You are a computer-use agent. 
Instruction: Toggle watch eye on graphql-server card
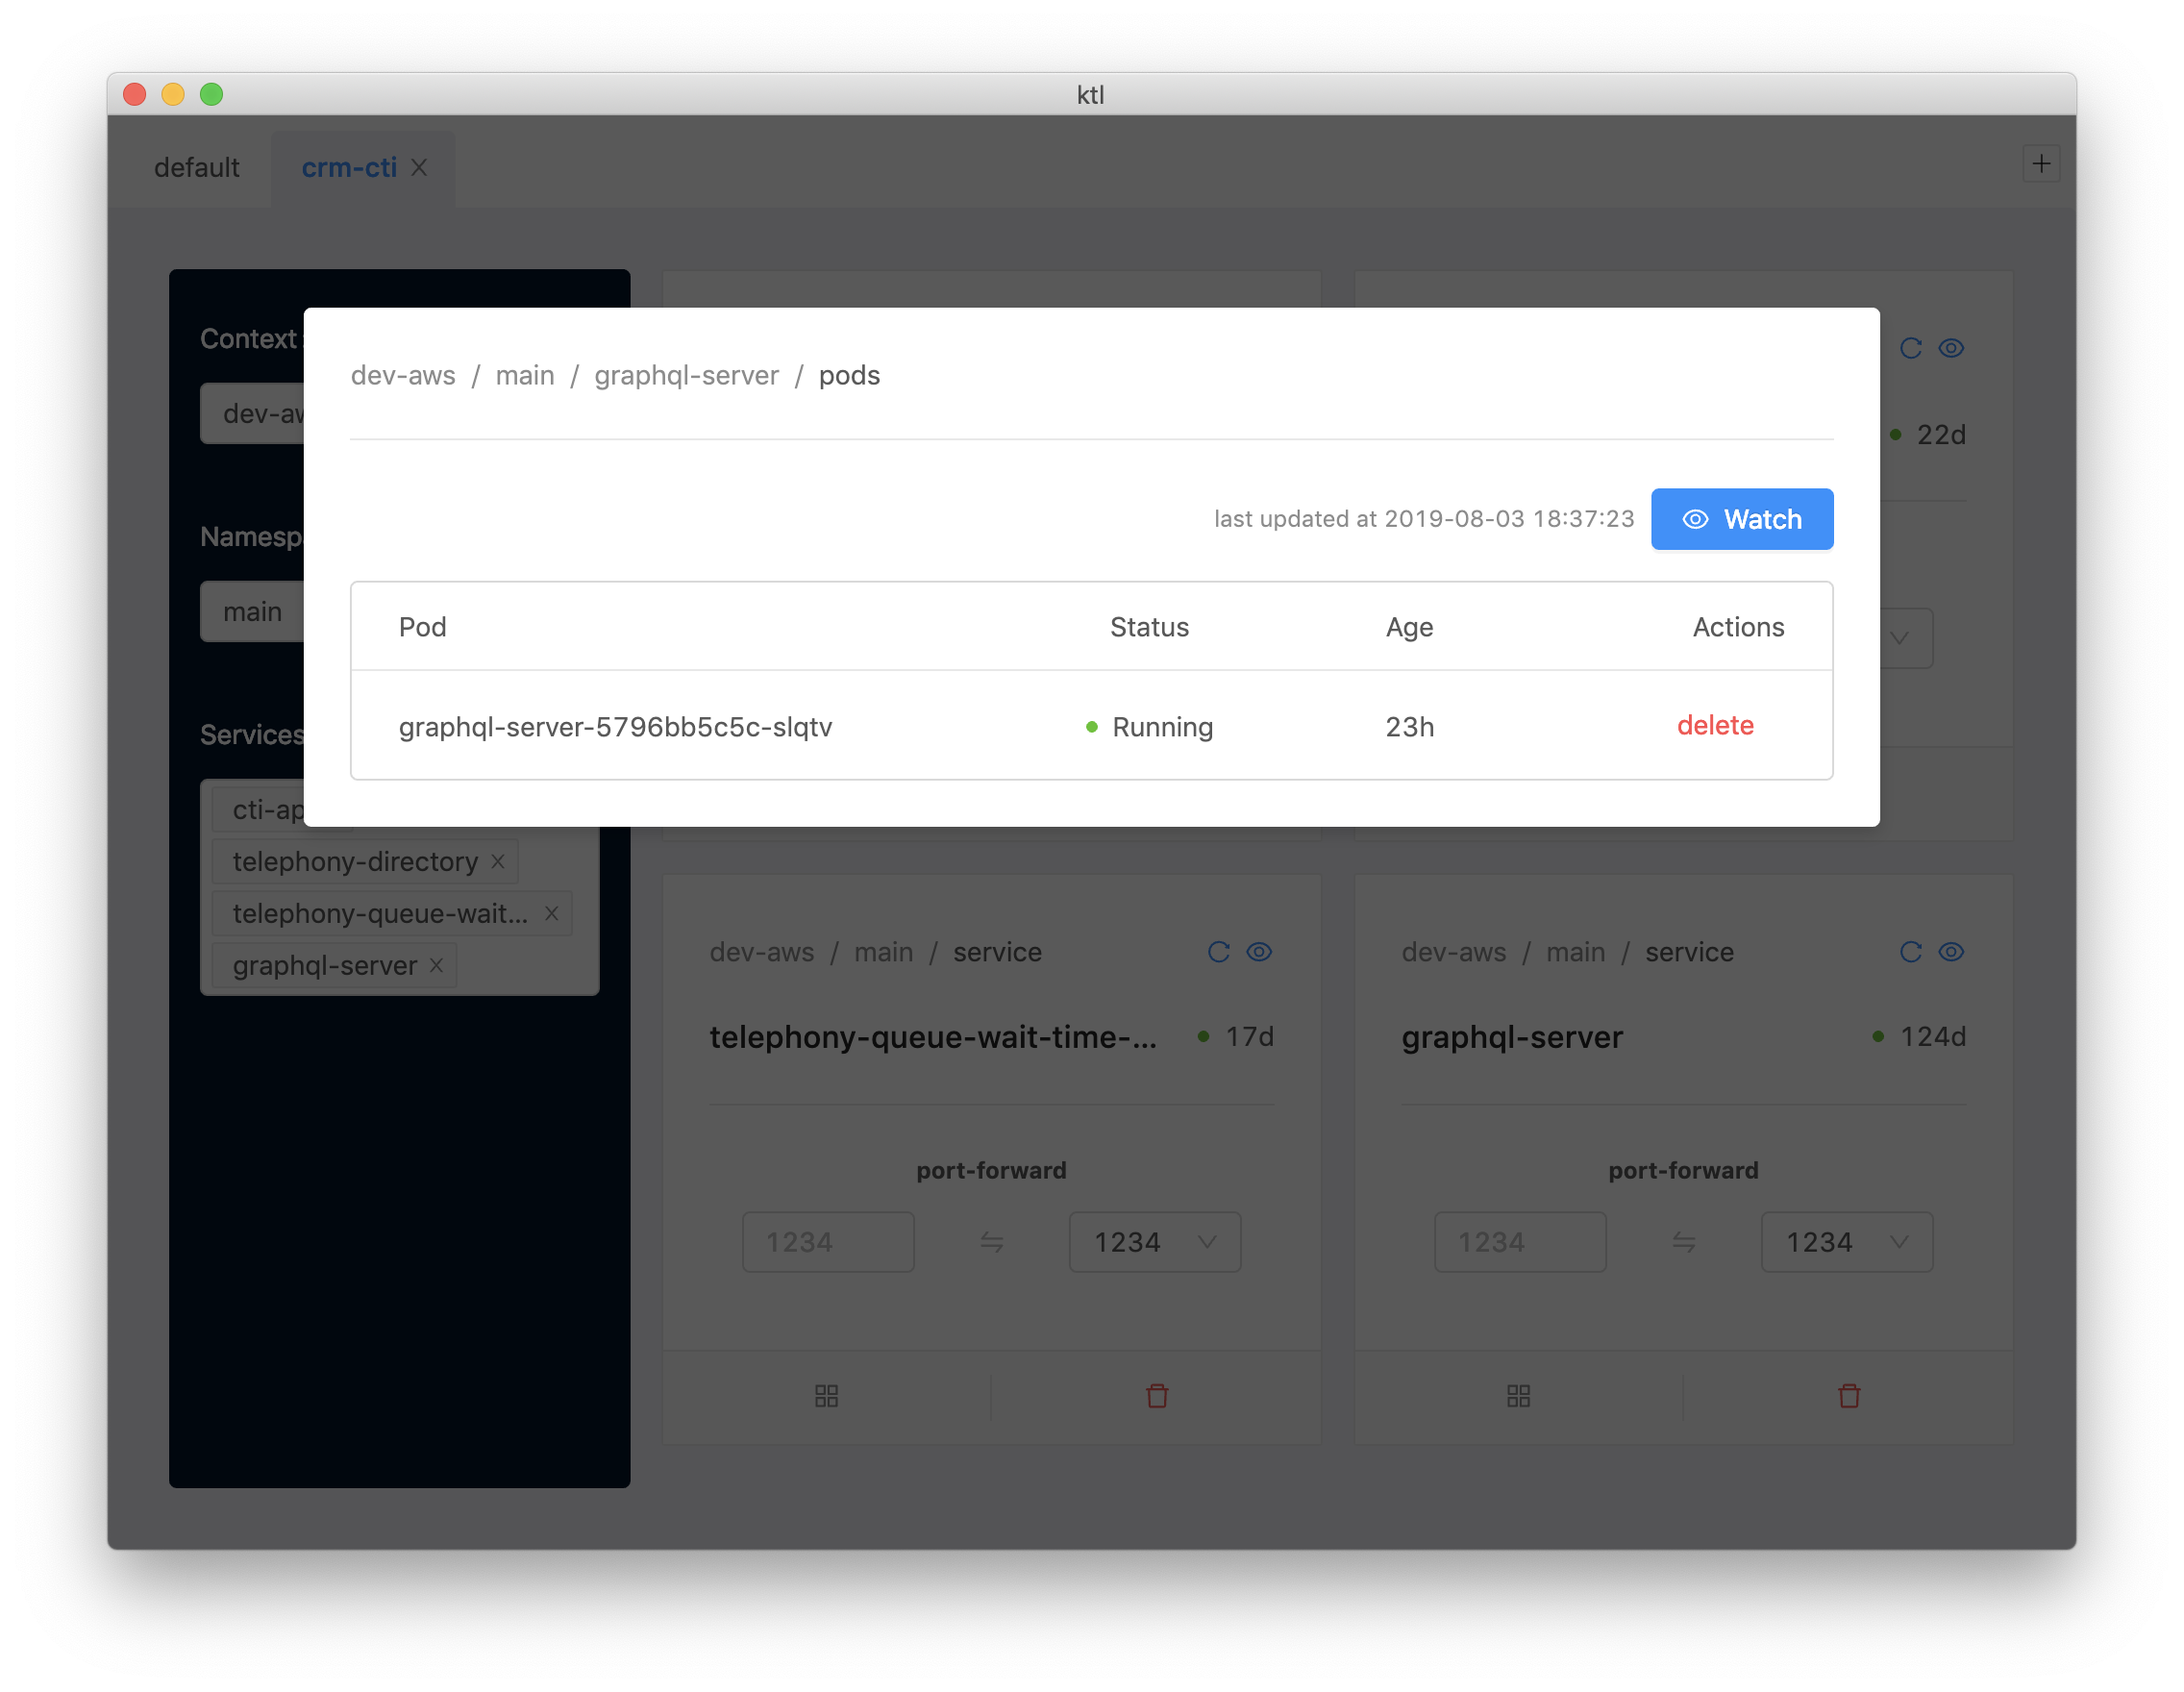coord(1951,952)
